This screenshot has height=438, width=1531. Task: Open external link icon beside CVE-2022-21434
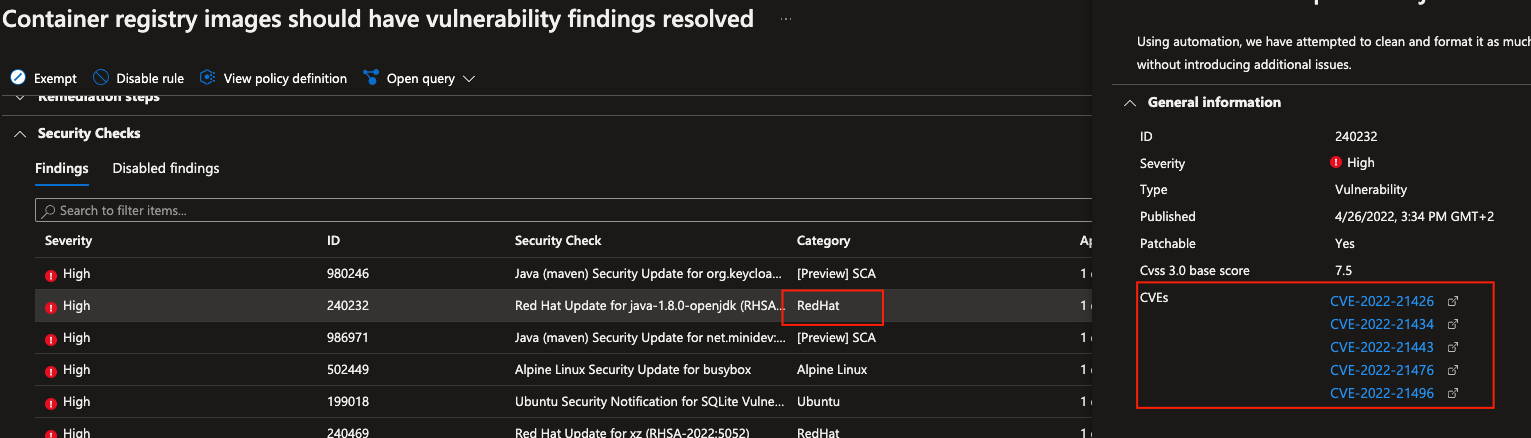point(1453,324)
